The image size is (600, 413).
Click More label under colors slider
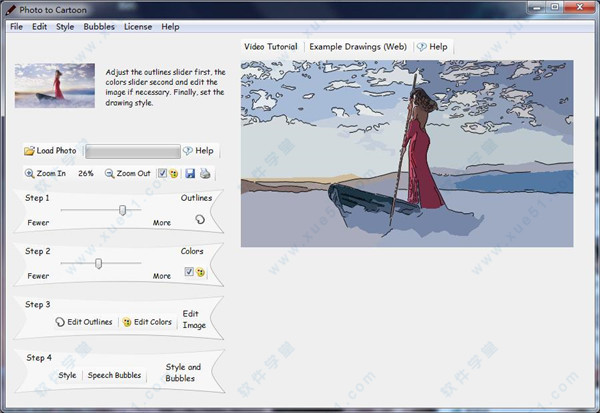click(162, 276)
